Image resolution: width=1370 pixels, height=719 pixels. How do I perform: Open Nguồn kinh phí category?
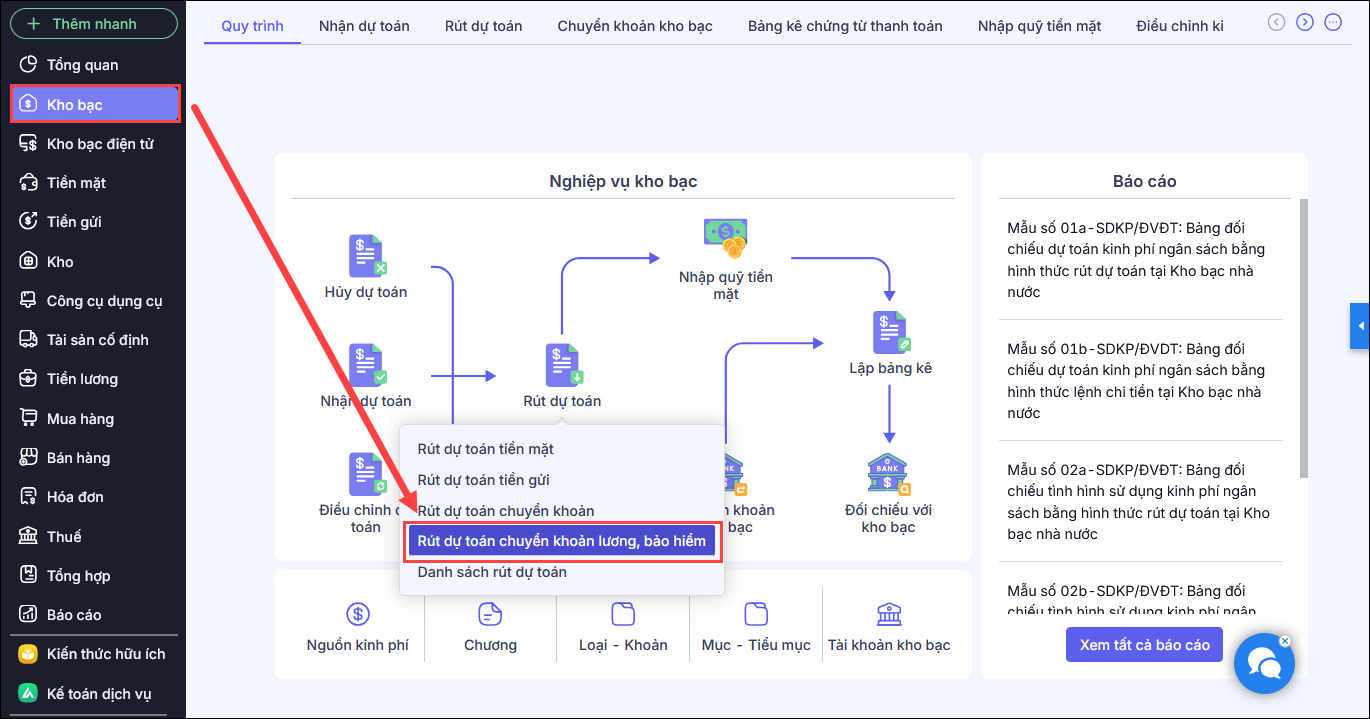(x=358, y=627)
